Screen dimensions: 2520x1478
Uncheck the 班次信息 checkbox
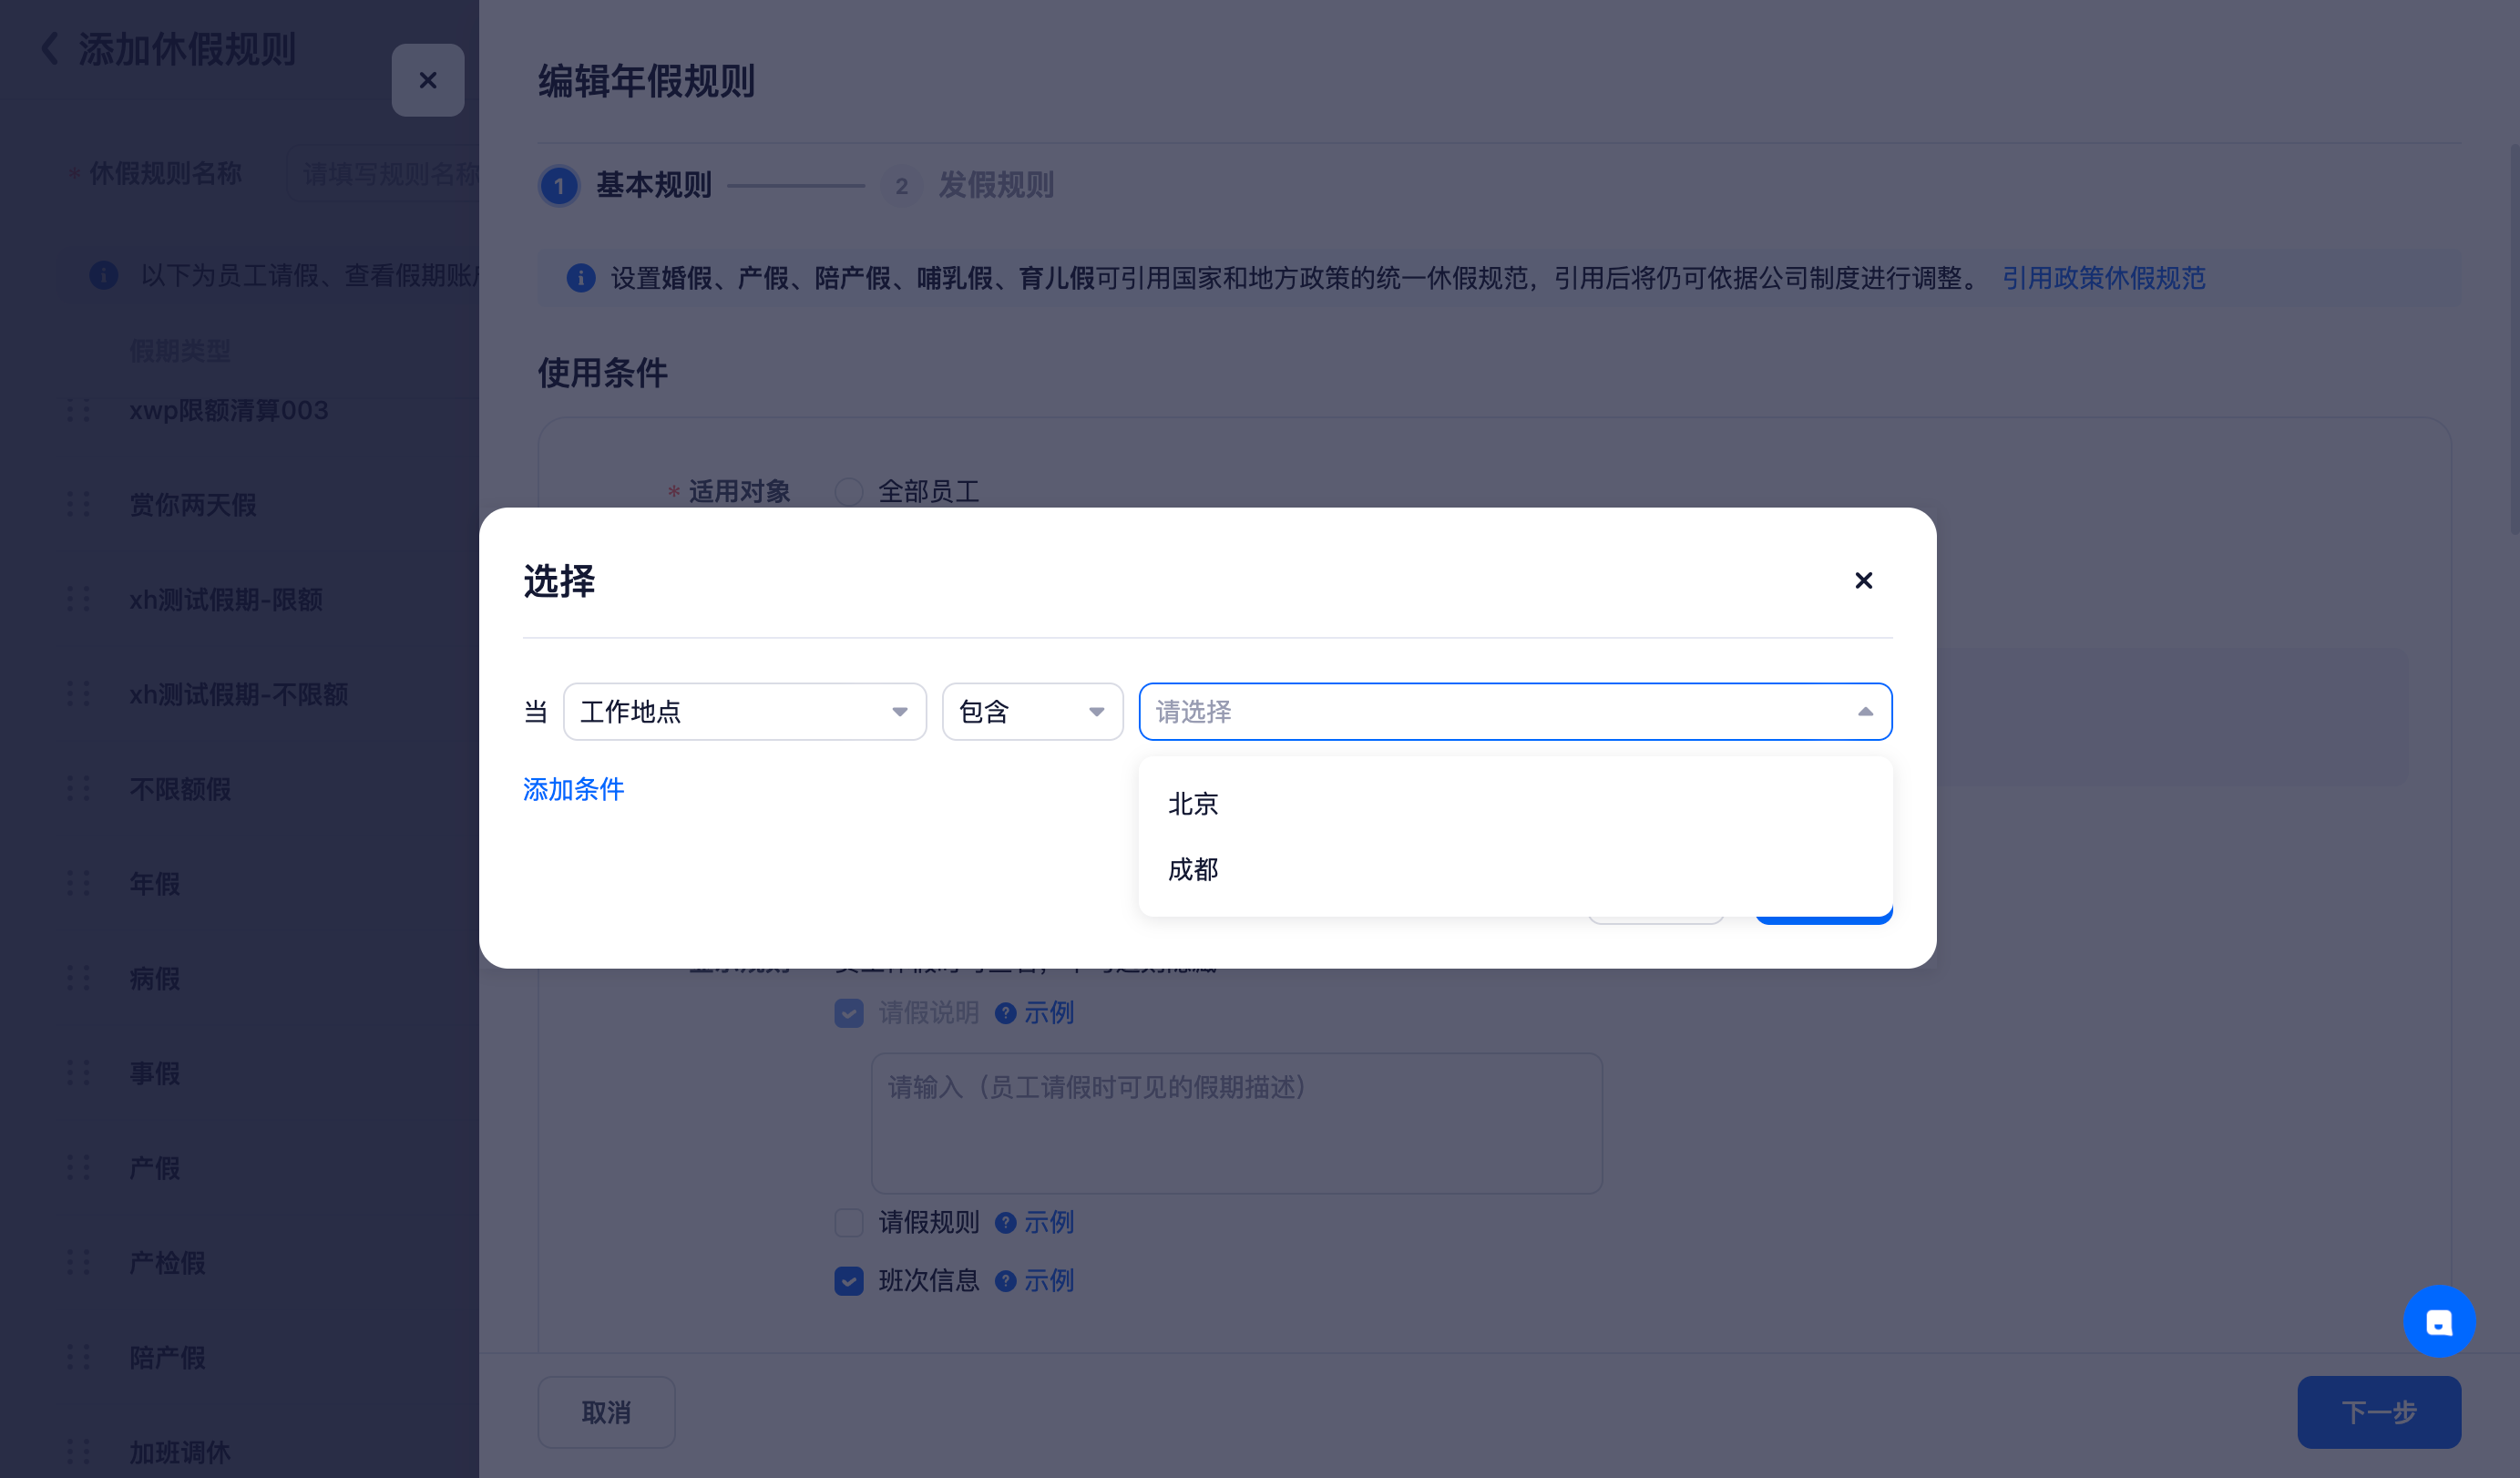pos(849,1281)
